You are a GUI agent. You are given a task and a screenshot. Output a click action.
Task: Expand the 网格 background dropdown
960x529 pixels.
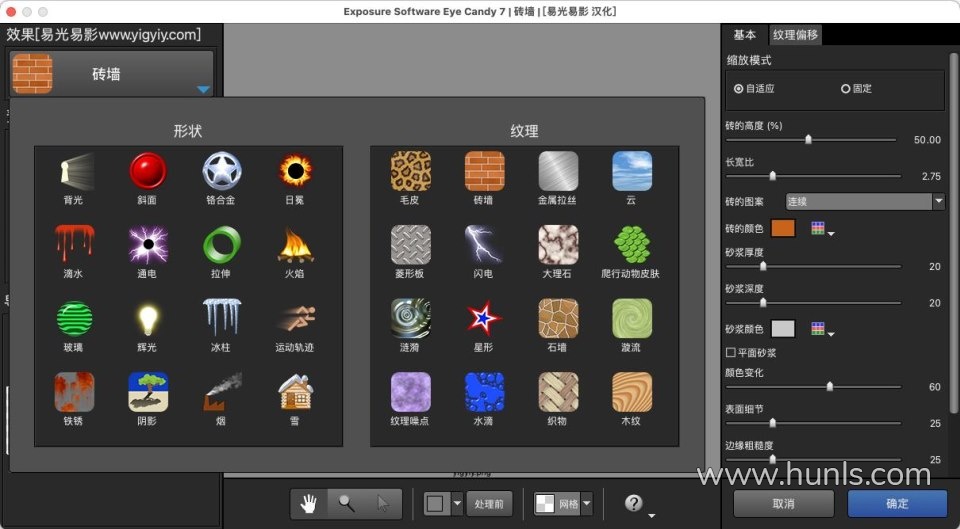point(587,504)
